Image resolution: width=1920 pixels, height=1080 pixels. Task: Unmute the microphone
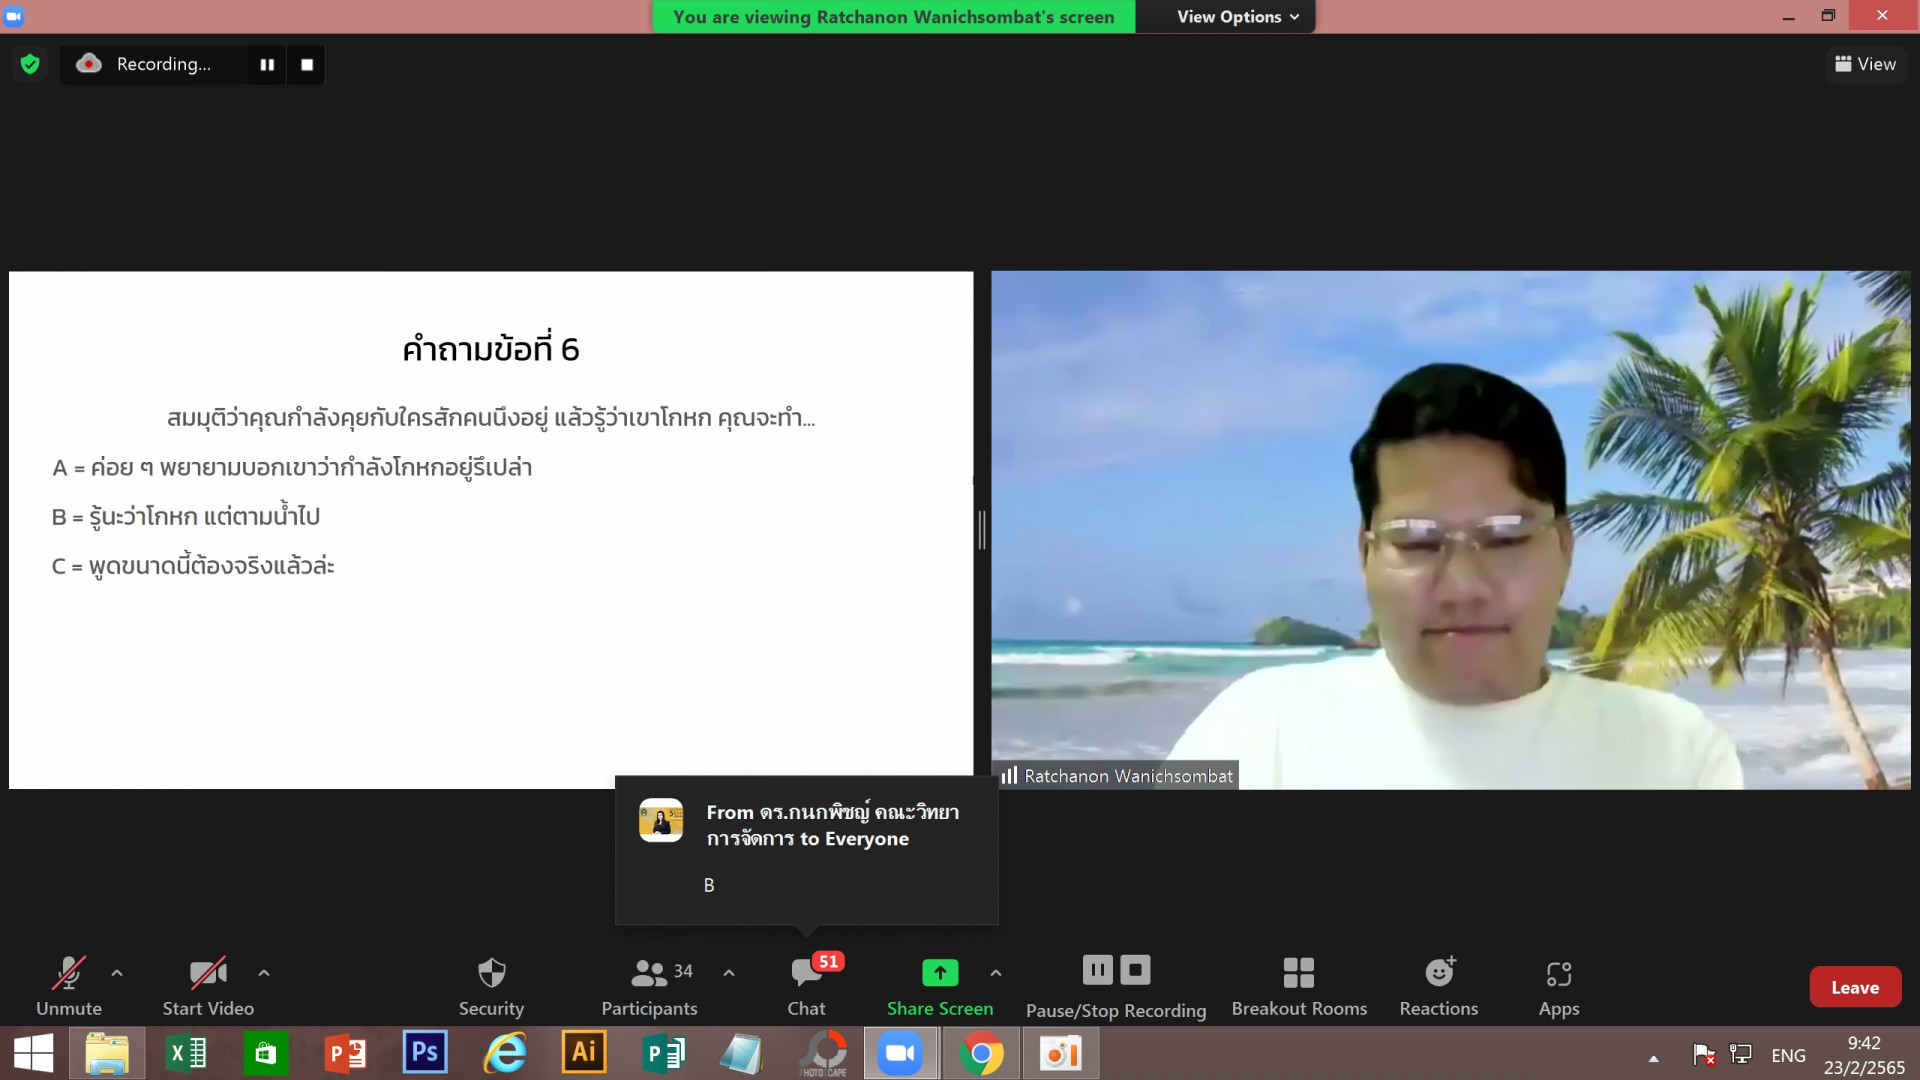pos(69,986)
